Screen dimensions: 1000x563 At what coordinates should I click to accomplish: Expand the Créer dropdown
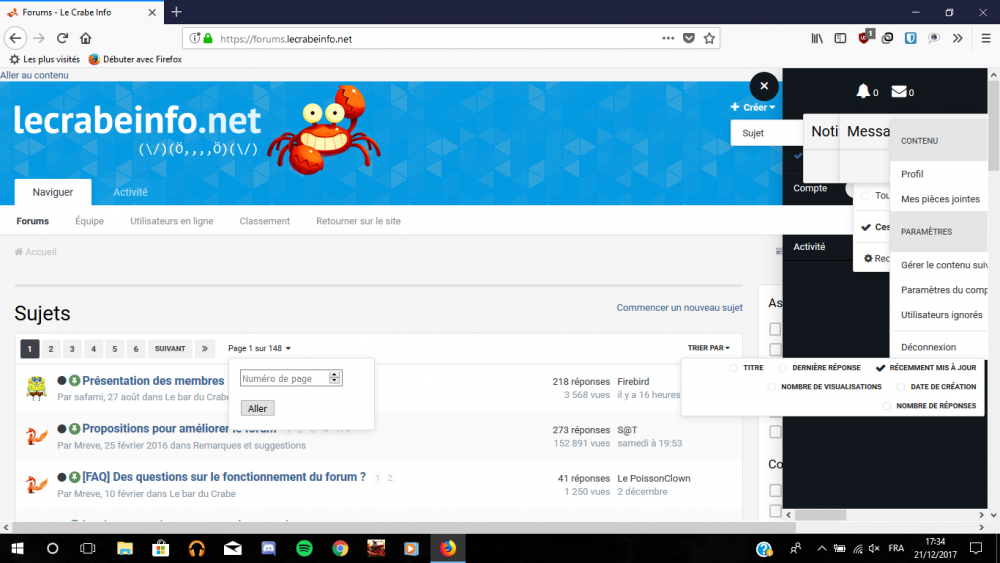click(753, 107)
